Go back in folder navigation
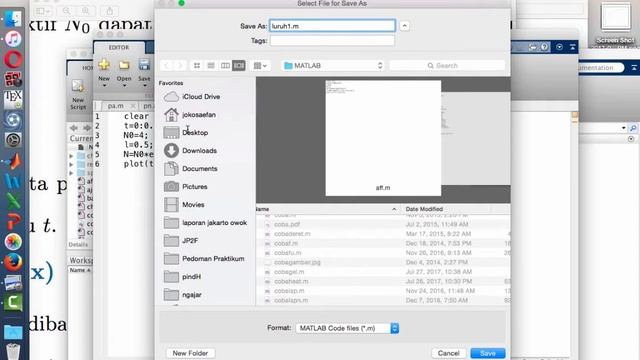The height and width of the screenshot is (360, 640). (167, 65)
